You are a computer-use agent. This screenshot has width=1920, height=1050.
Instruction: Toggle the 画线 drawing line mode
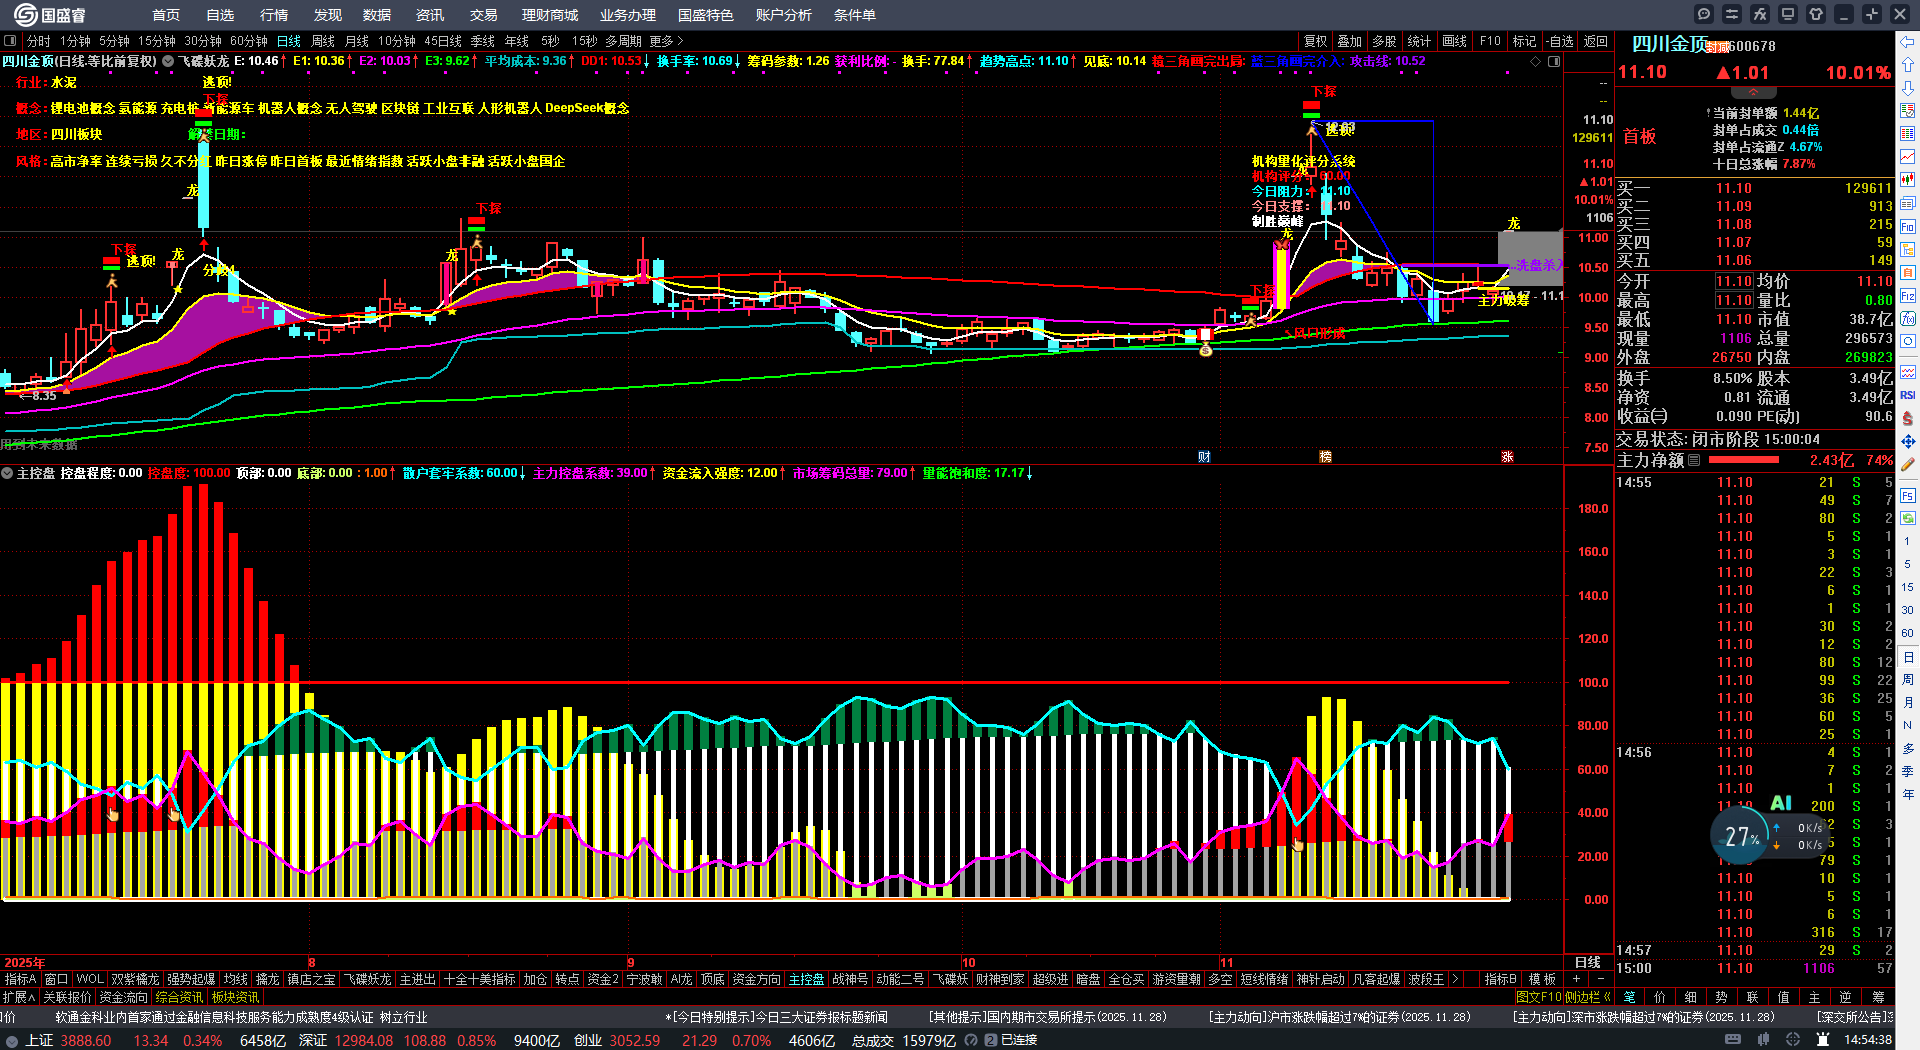click(1454, 41)
